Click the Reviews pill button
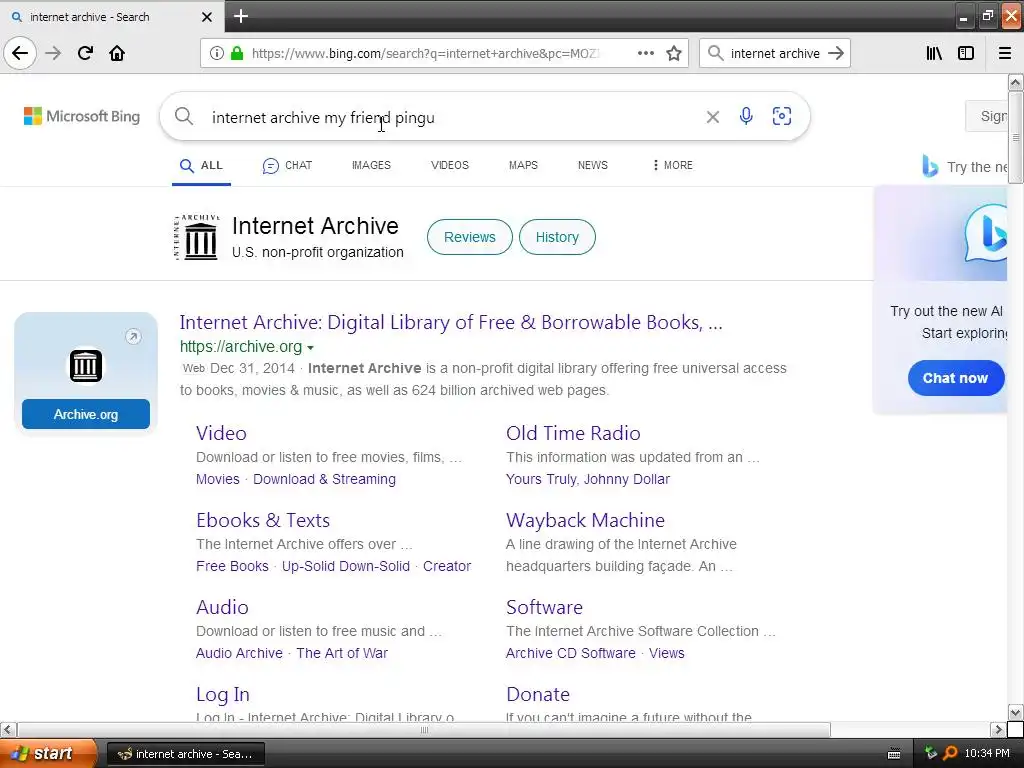1024x768 pixels. [x=470, y=237]
